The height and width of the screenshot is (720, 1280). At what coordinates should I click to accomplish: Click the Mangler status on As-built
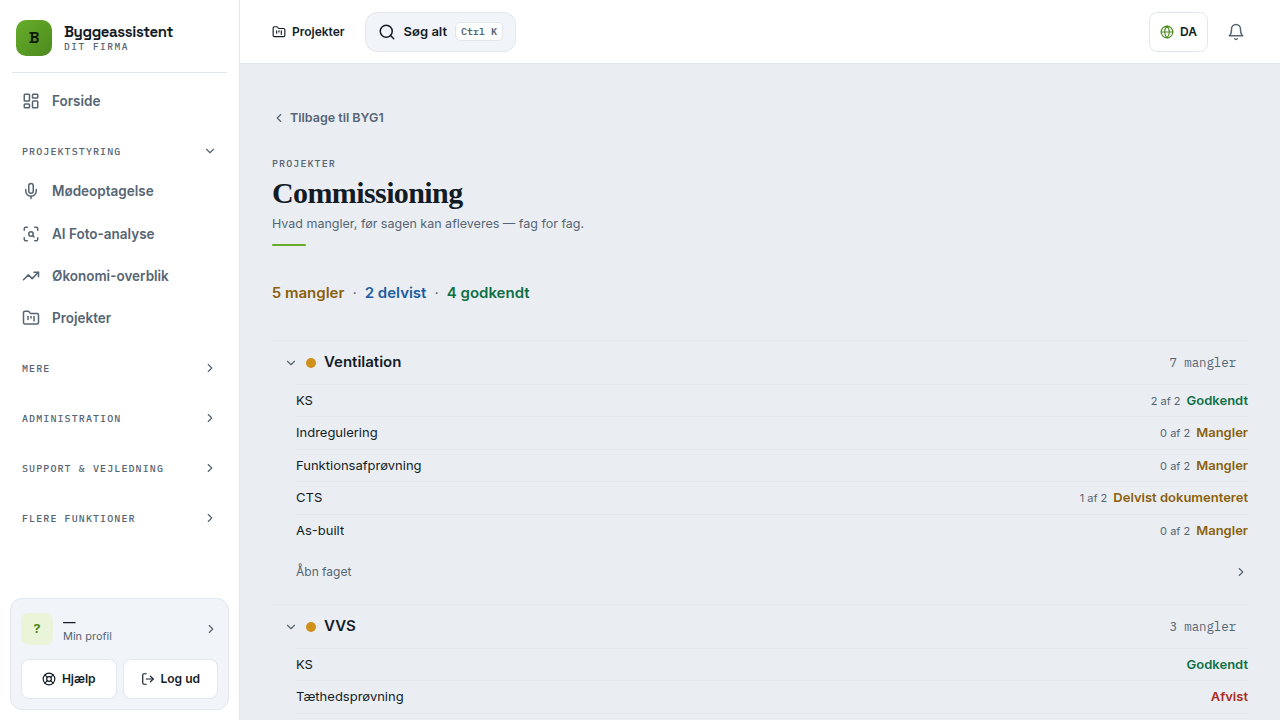click(1222, 531)
